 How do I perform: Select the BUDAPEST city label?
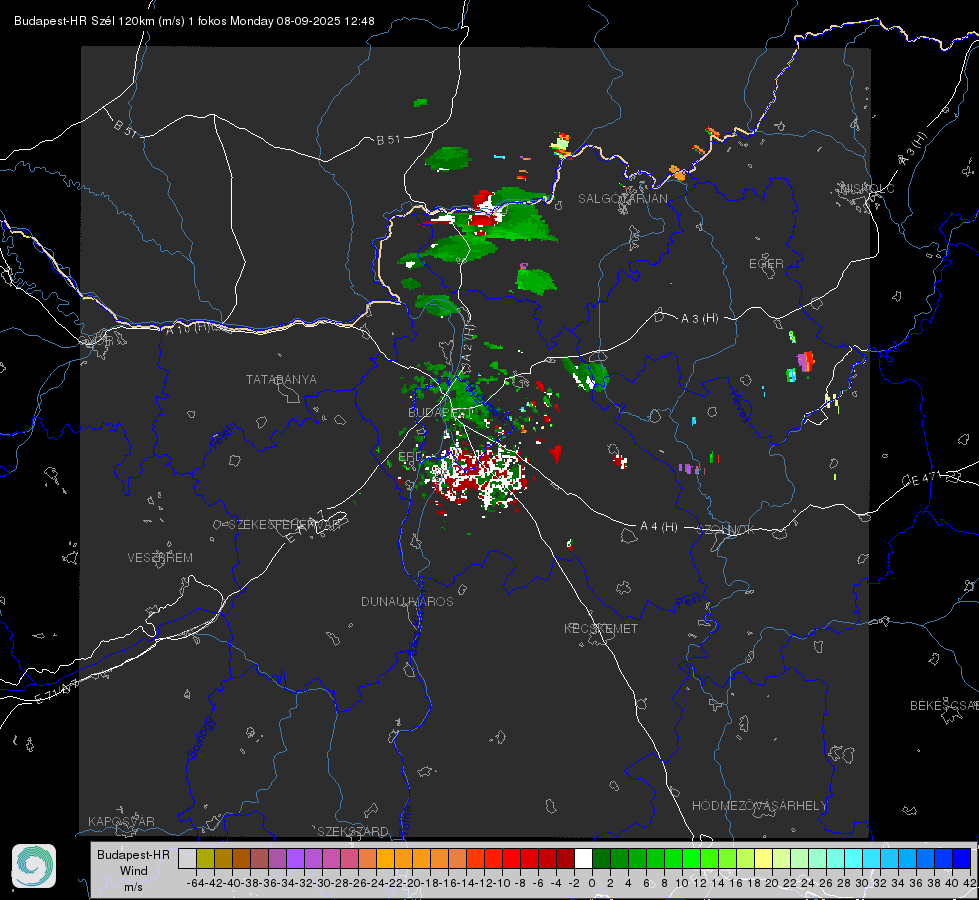pos(441,412)
